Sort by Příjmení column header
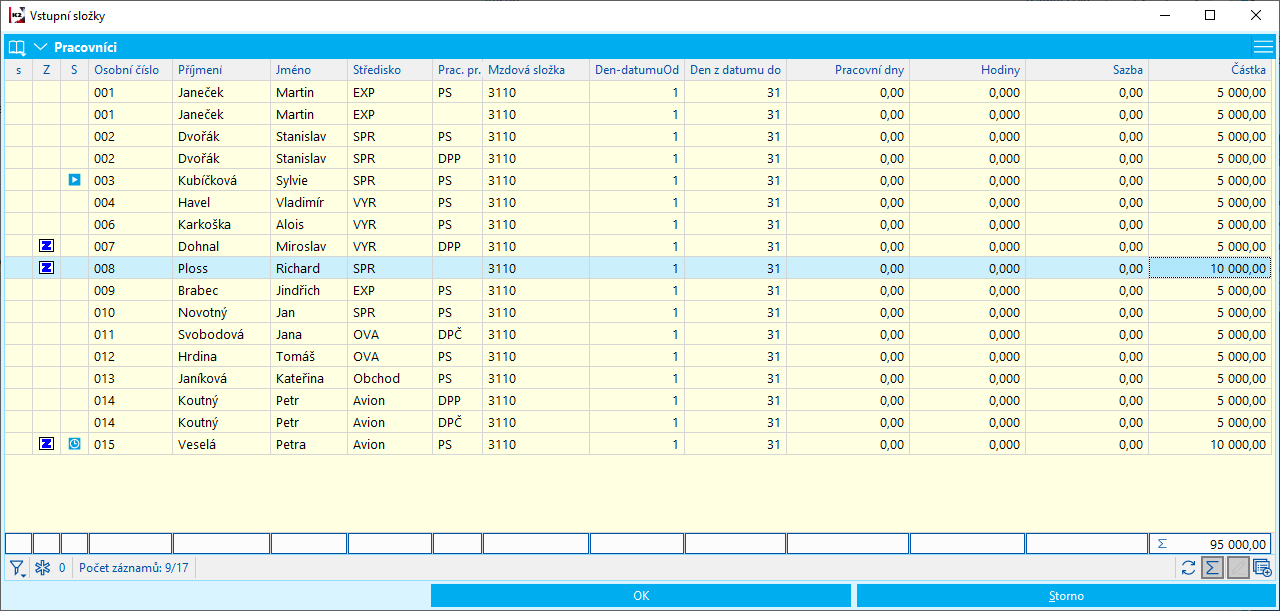Image resolution: width=1280 pixels, height=611 pixels. click(221, 70)
